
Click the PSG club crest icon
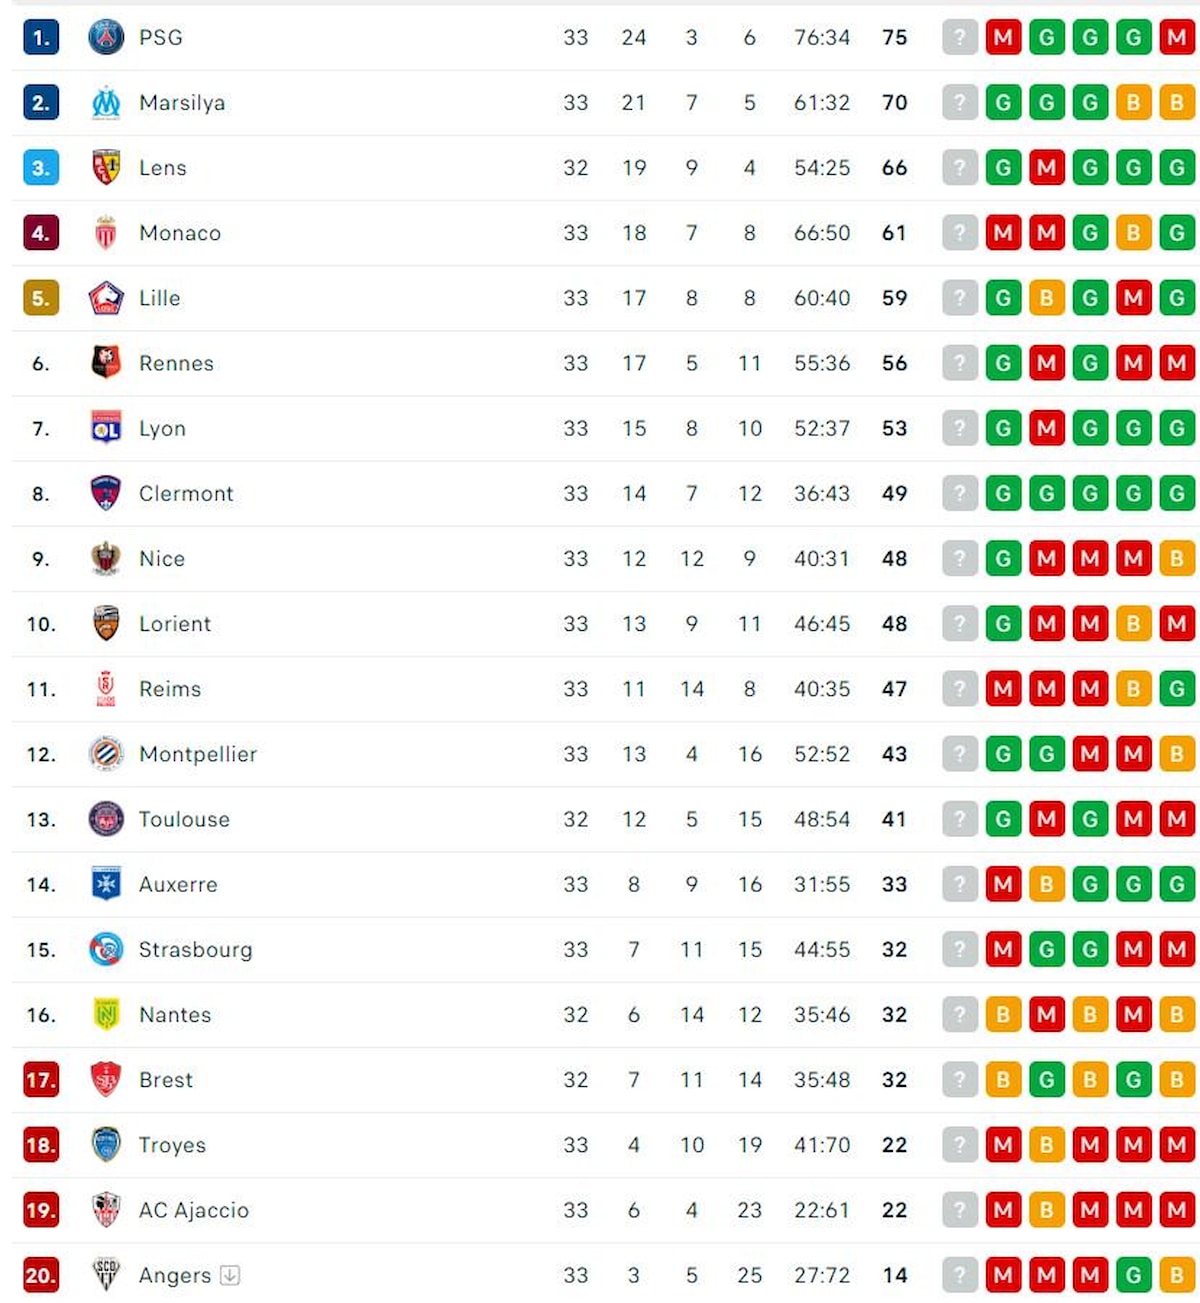[x=106, y=38]
